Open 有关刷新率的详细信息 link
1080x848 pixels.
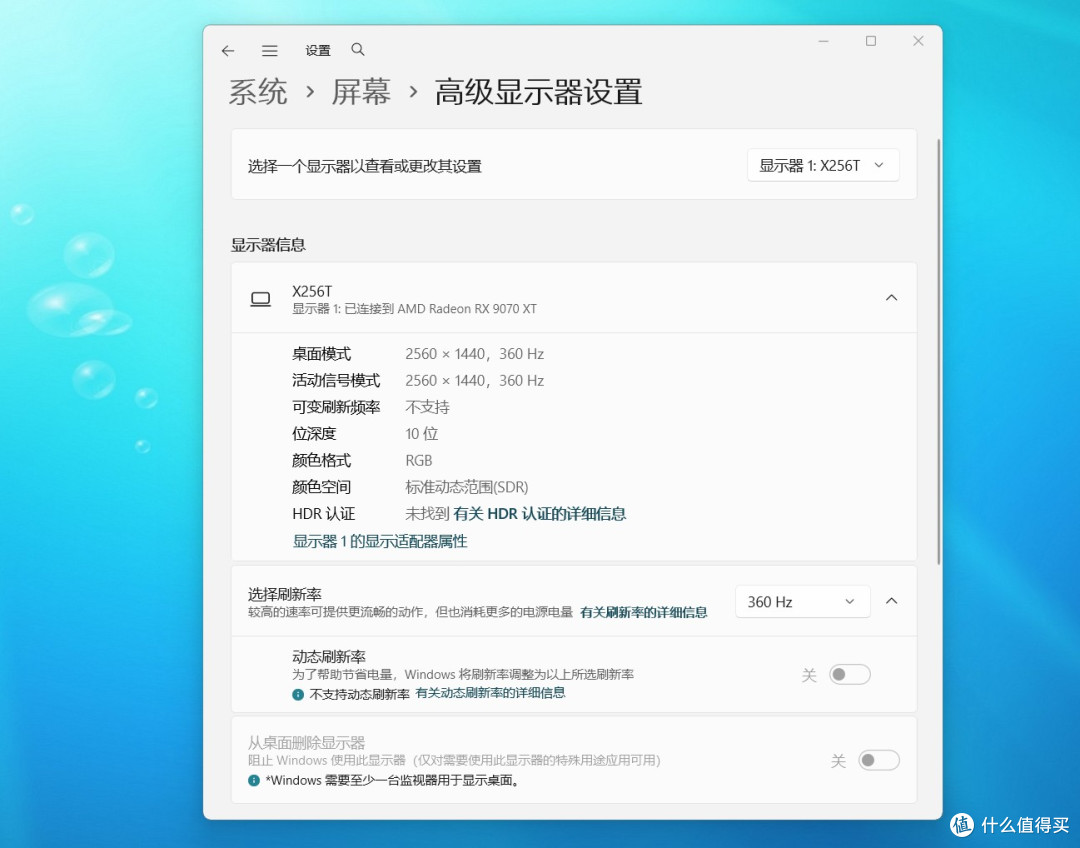[x=643, y=612]
